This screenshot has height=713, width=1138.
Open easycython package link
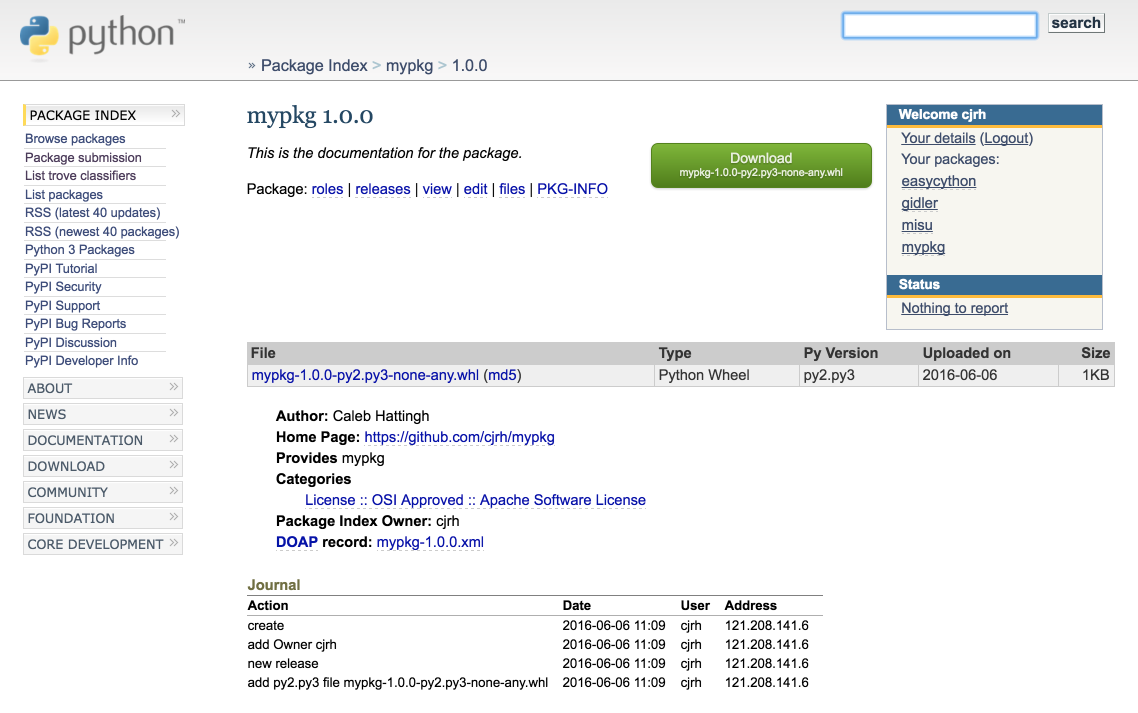[x=938, y=182]
